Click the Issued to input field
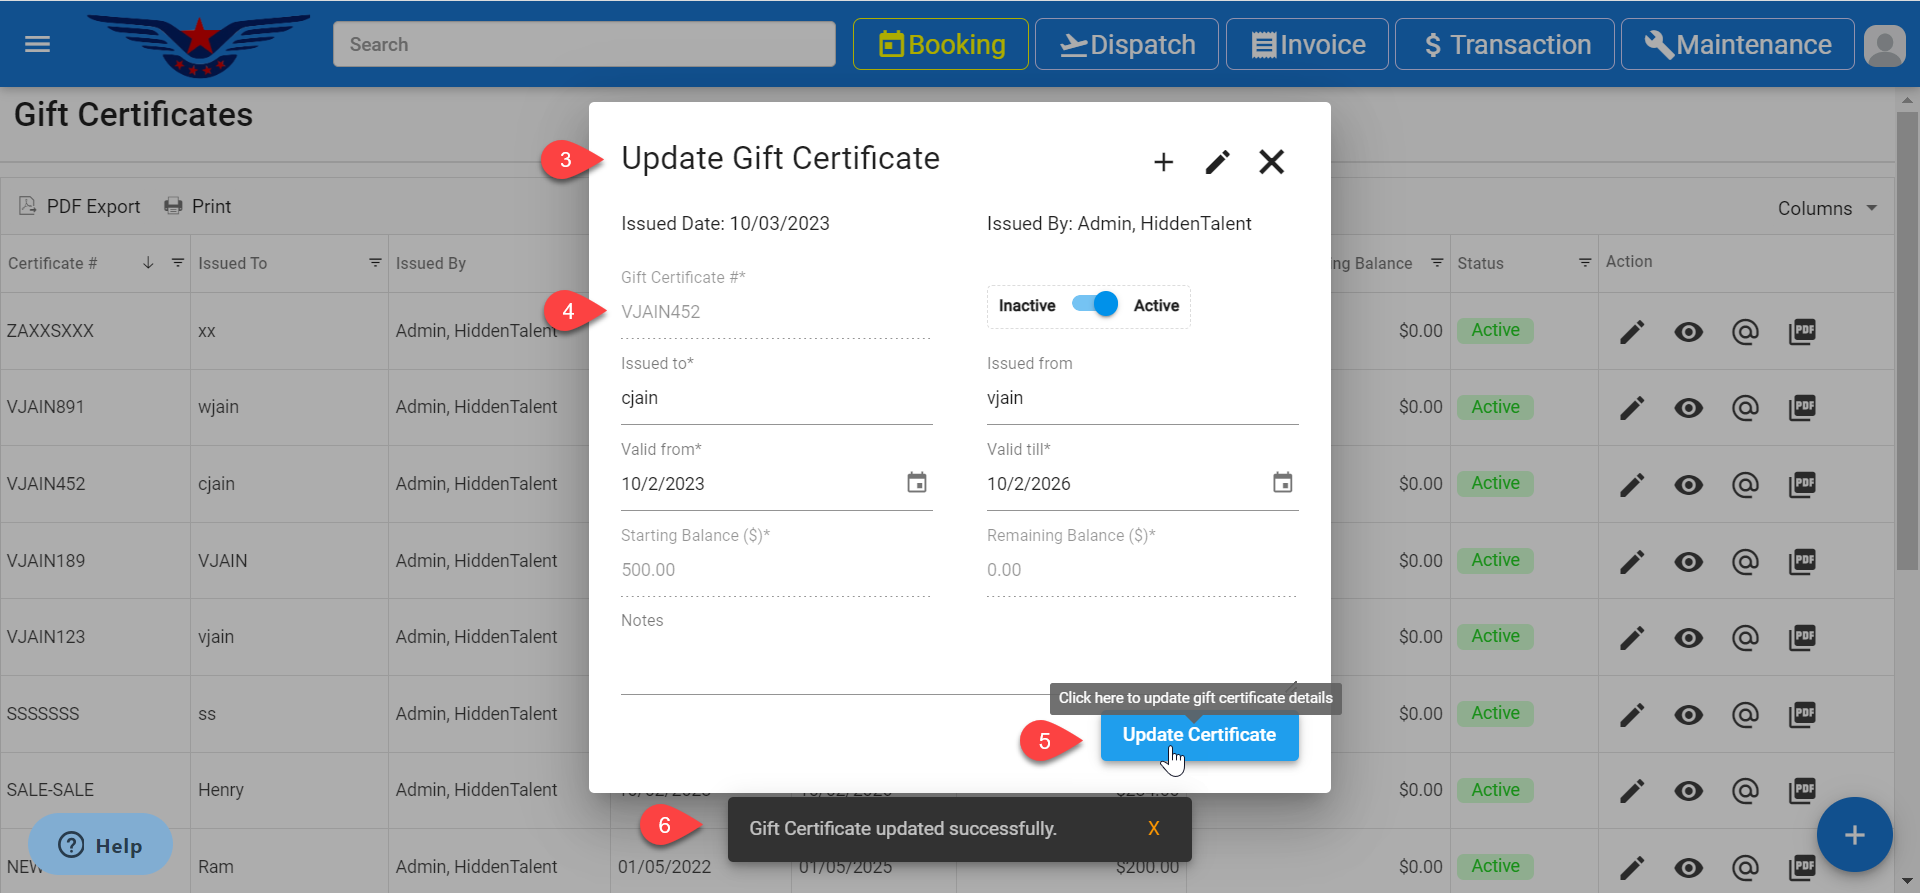 point(775,398)
